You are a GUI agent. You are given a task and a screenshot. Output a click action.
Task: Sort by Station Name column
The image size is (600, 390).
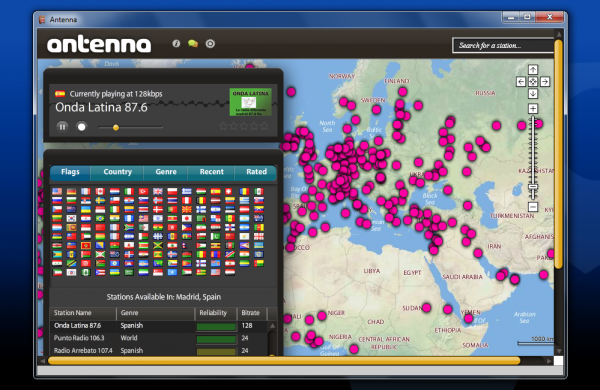click(x=83, y=313)
